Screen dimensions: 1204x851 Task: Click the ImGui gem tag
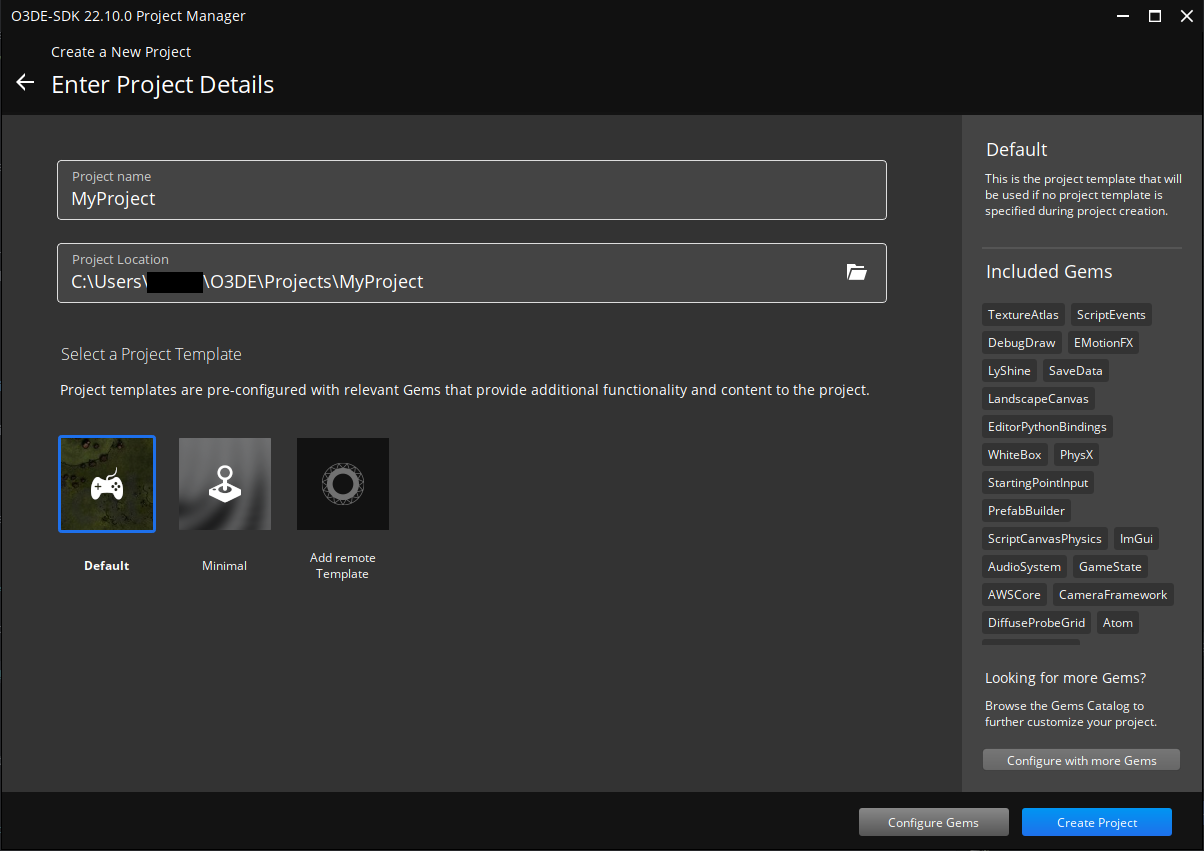(x=1136, y=538)
